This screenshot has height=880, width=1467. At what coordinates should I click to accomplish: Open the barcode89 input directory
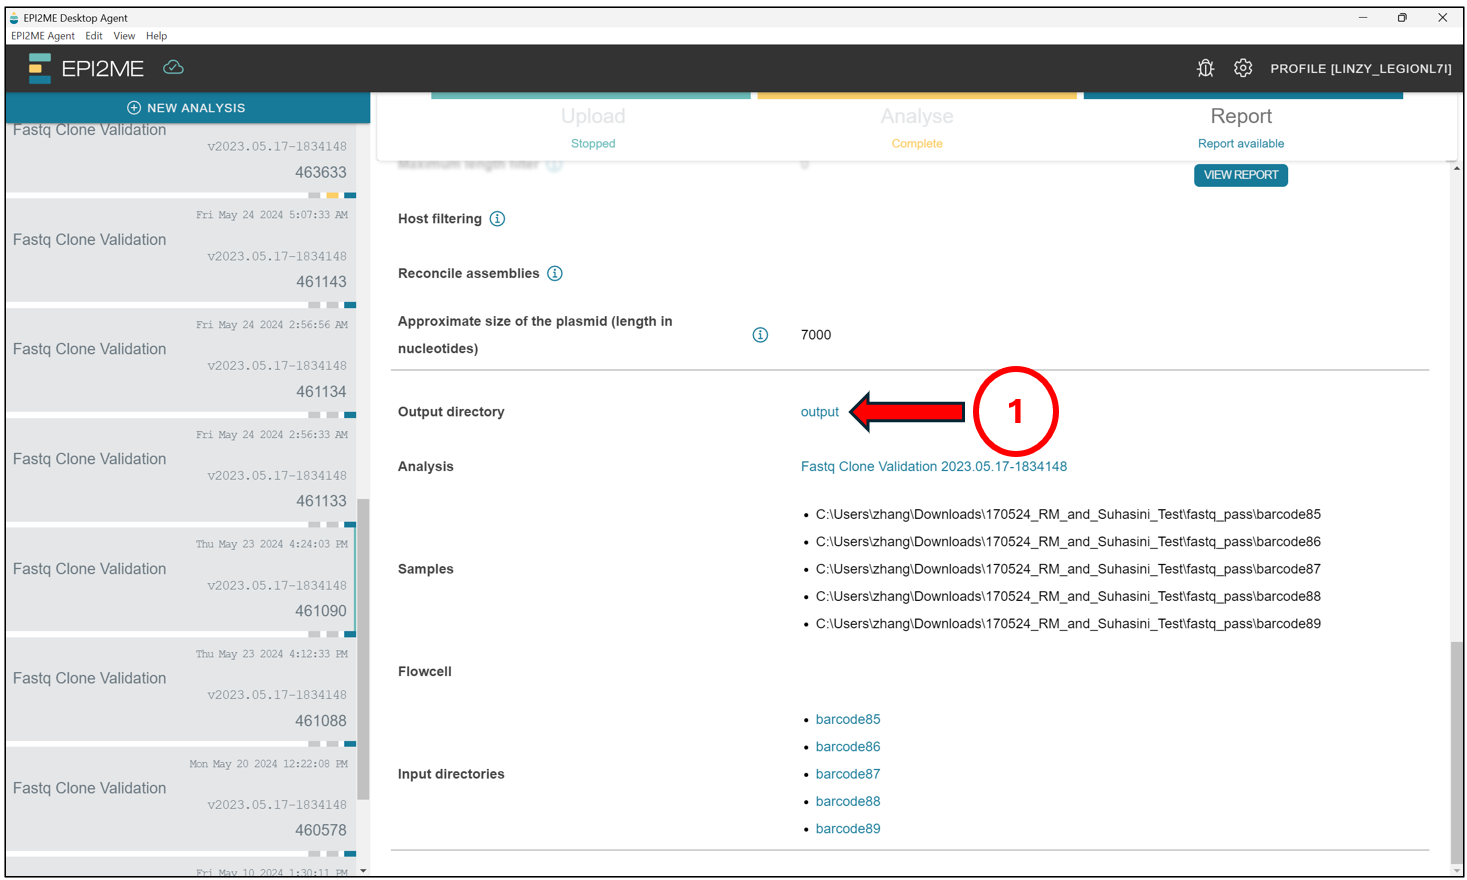[x=848, y=829]
